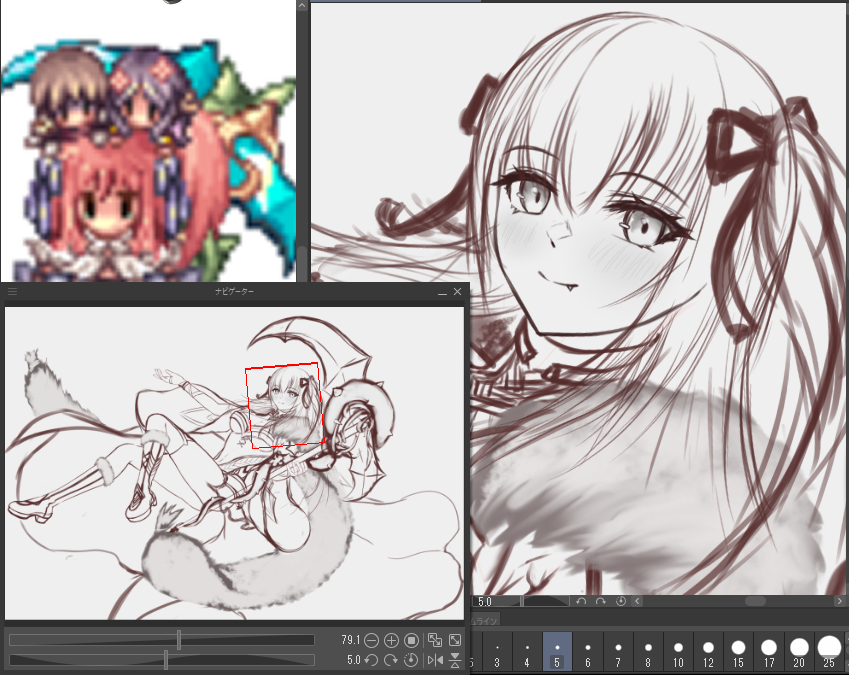849x675 pixels.
Task: Click the Navigator rotation slider
Action: pos(162,660)
